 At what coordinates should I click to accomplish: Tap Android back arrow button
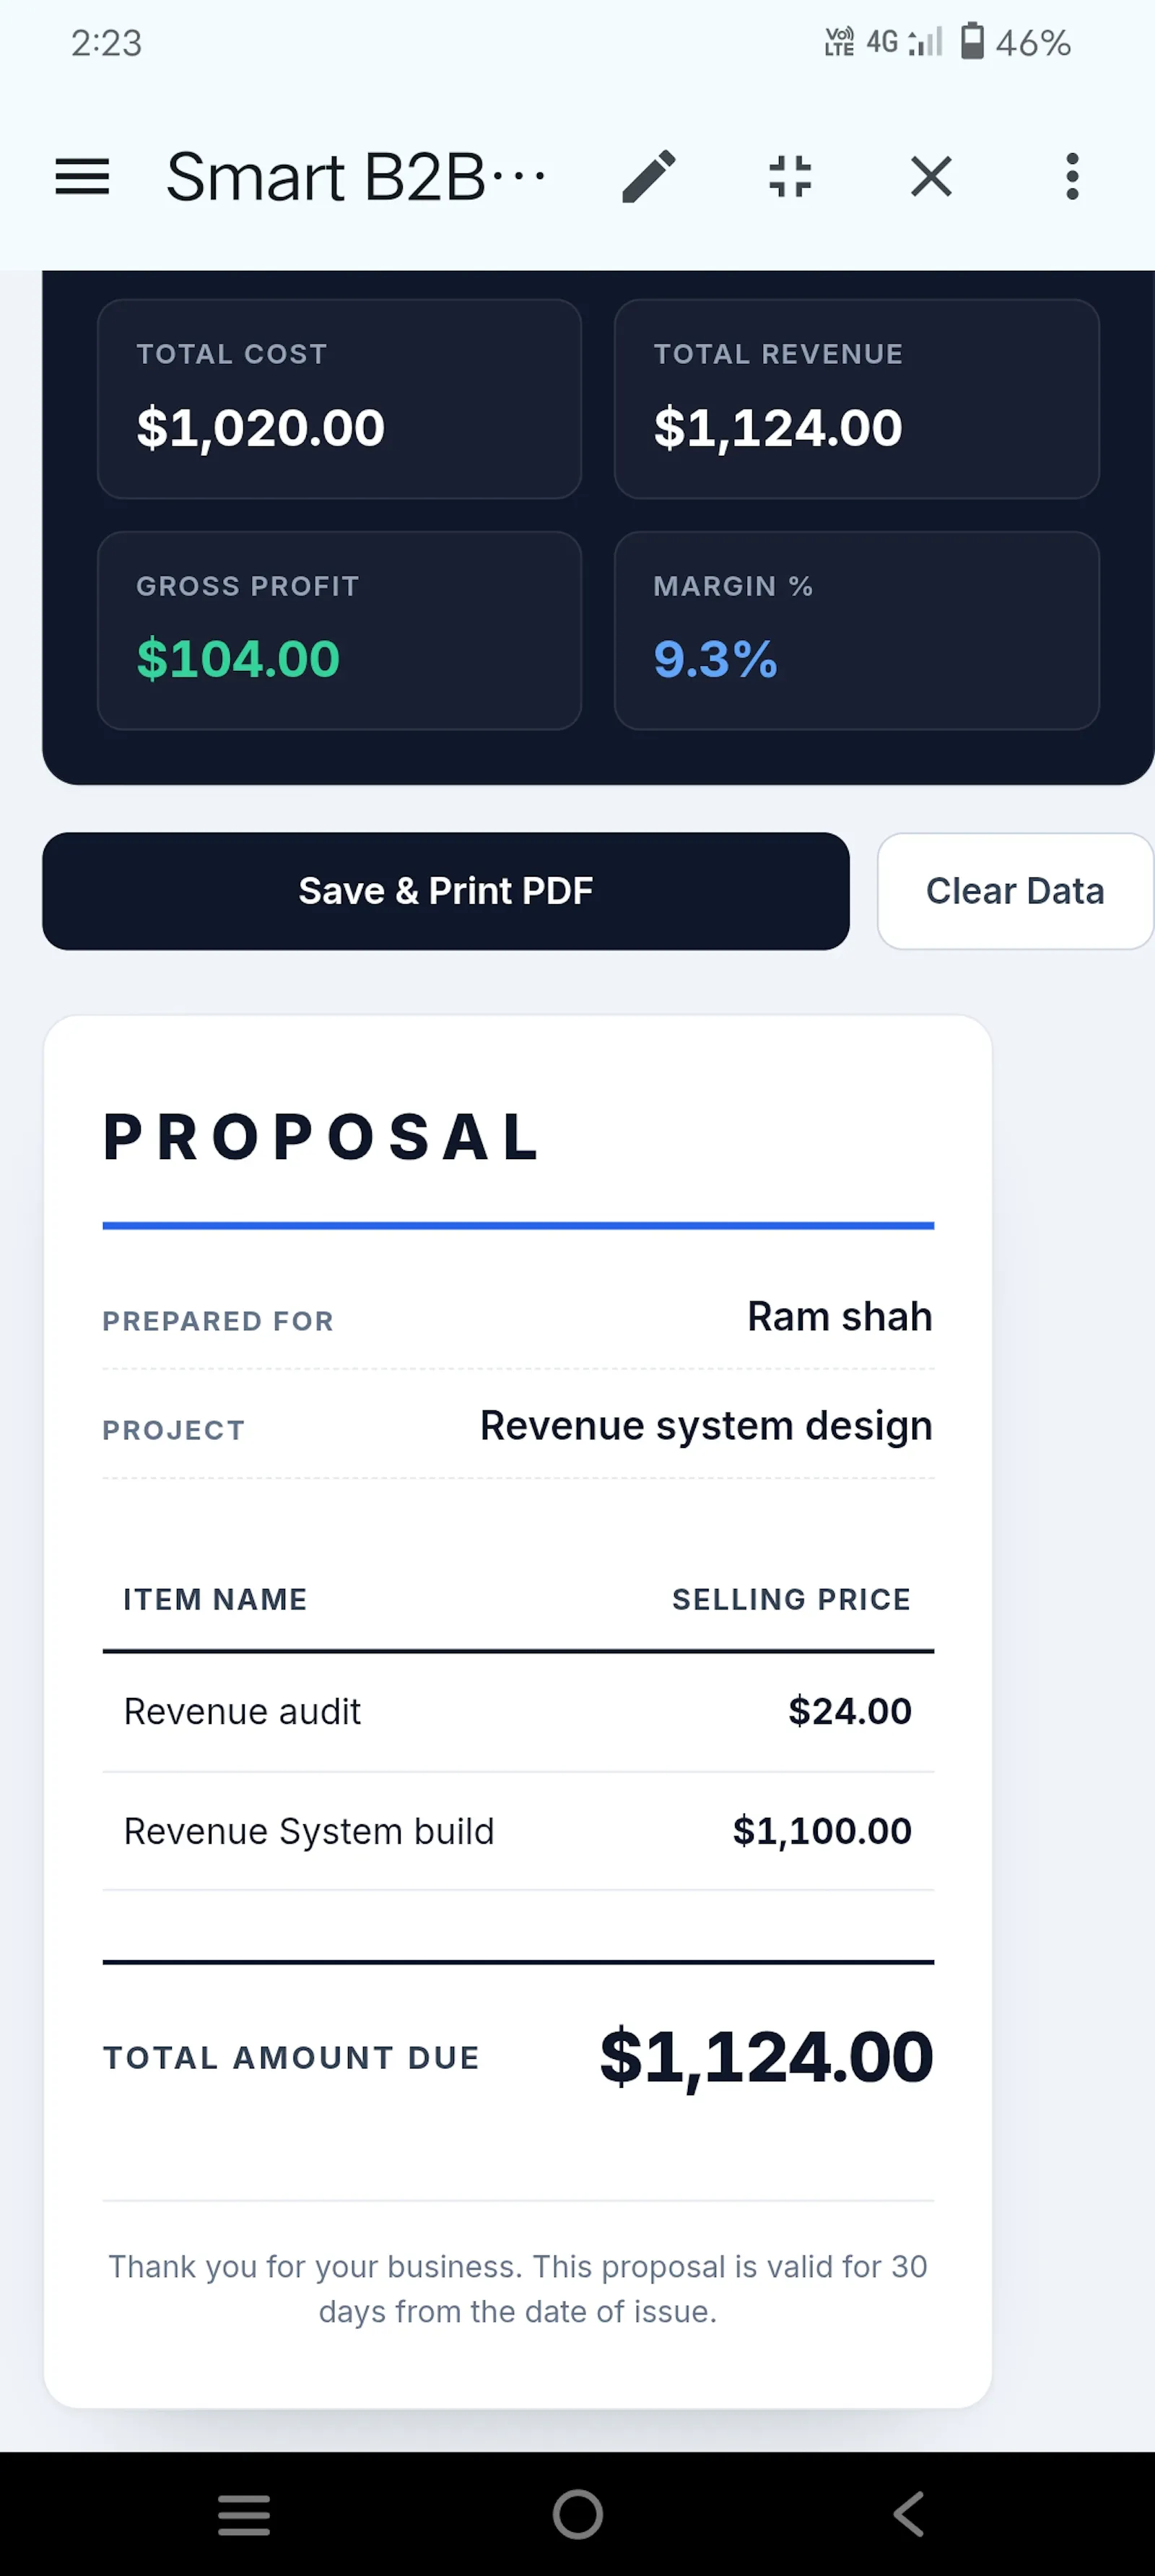909,2514
